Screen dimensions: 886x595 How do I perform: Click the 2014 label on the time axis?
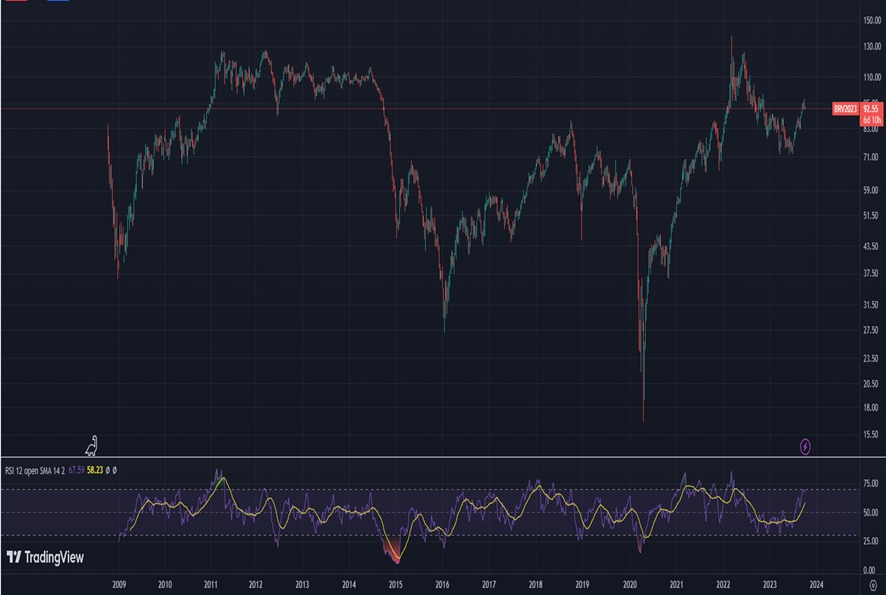click(x=349, y=585)
